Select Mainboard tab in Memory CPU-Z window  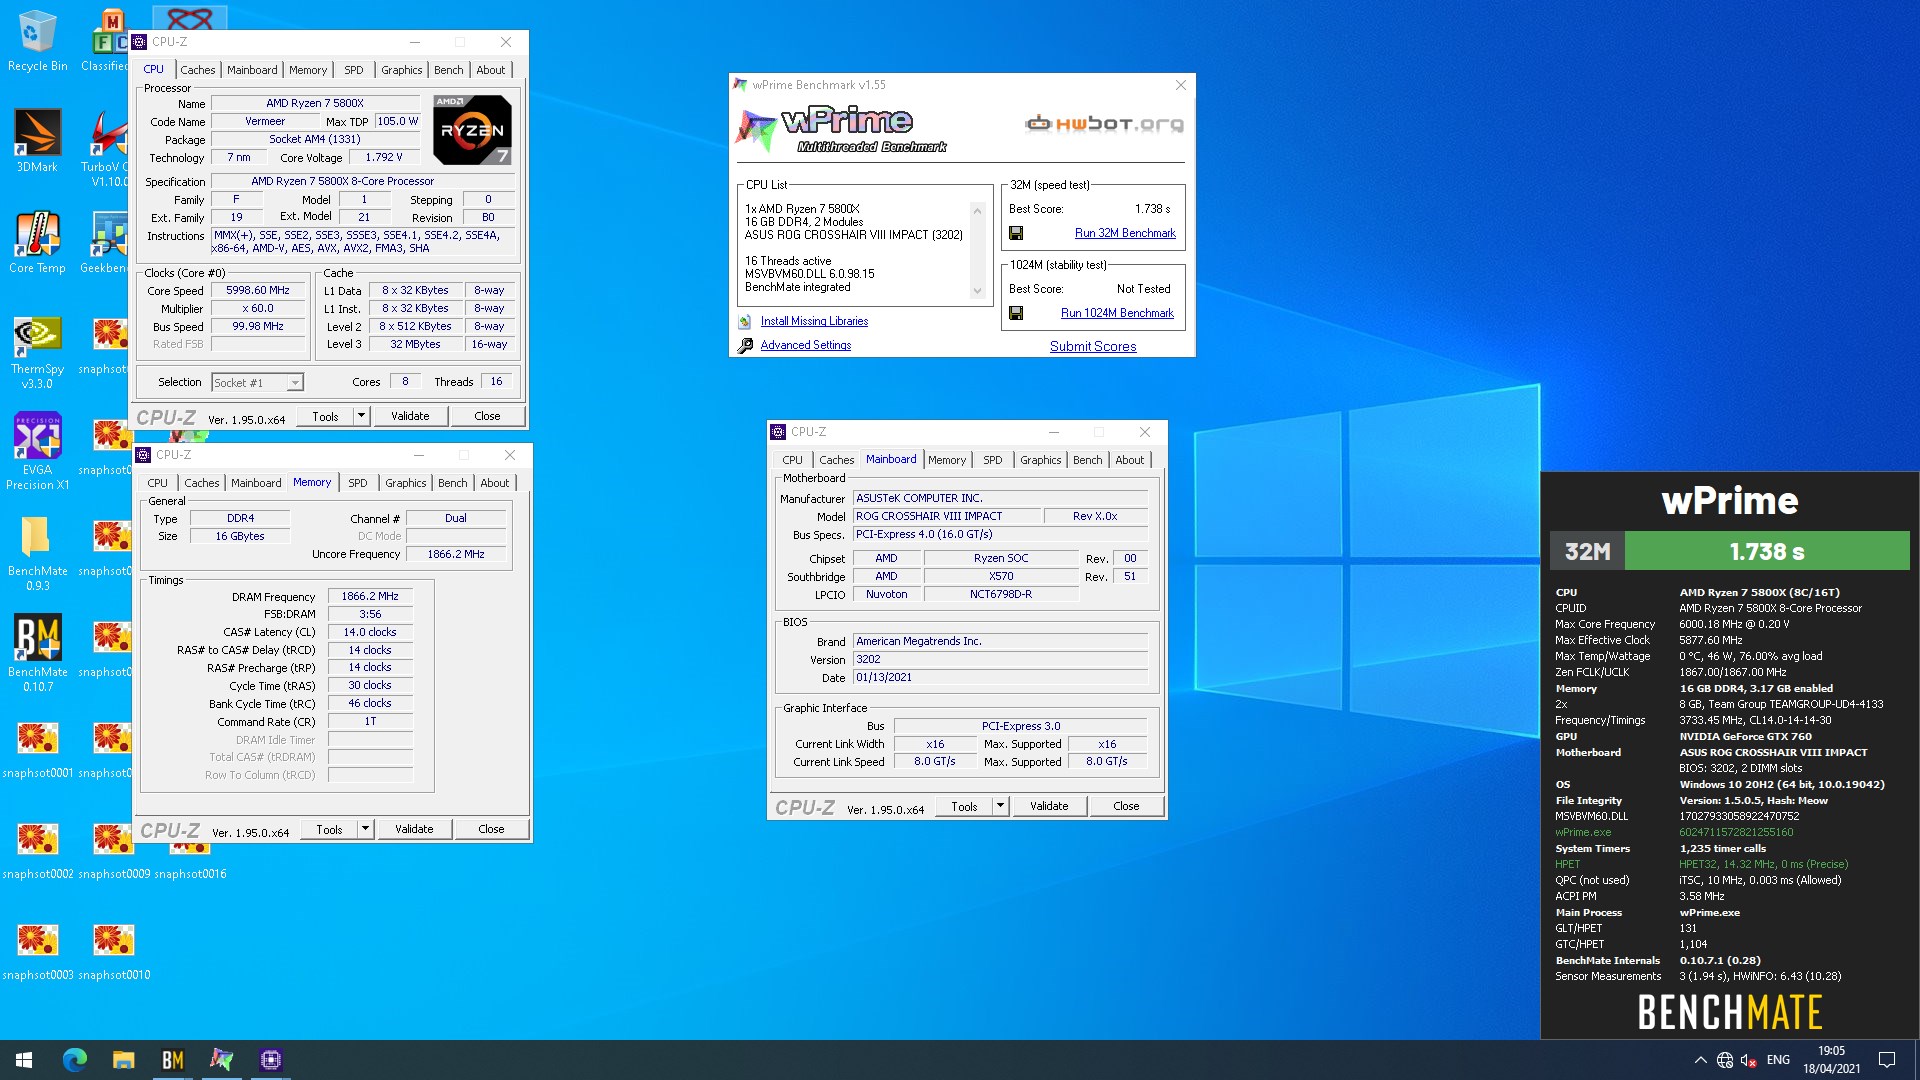(x=256, y=483)
